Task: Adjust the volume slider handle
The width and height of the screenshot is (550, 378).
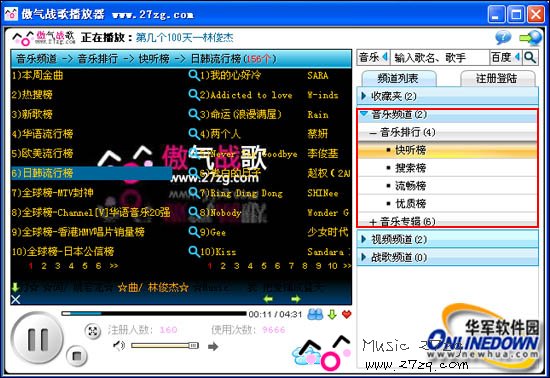Action: (193, 346)
